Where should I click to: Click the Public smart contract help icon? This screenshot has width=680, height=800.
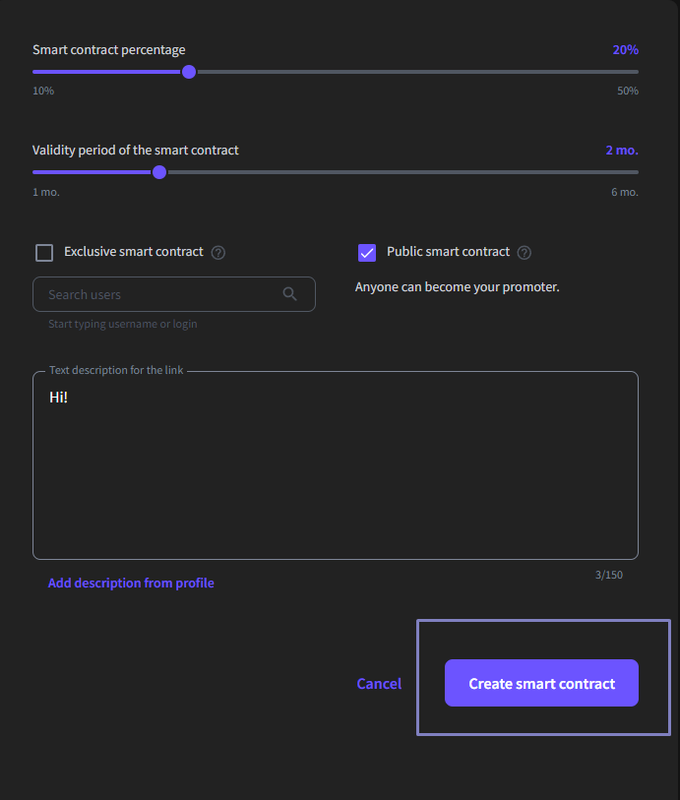524,253
